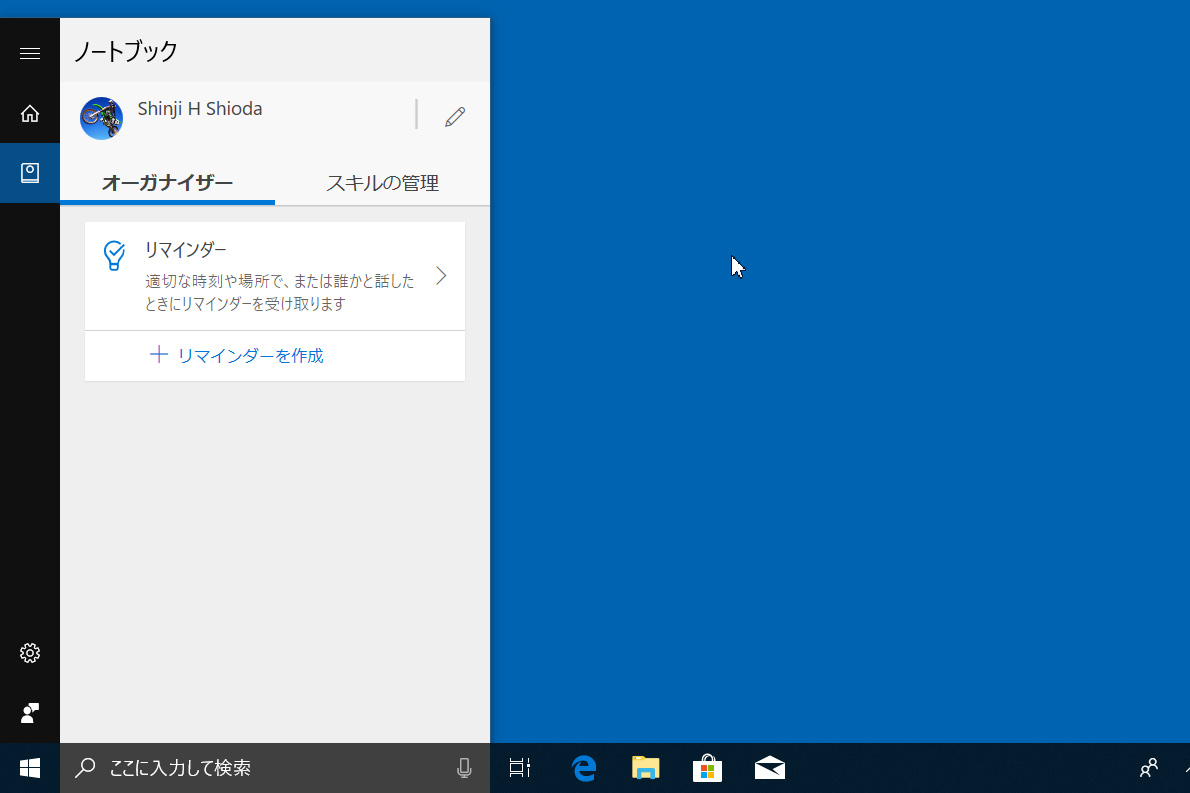Open File Explorer from taskbar
The width and height of the screenshot is (1190, 793).
(x=645, y=768)
